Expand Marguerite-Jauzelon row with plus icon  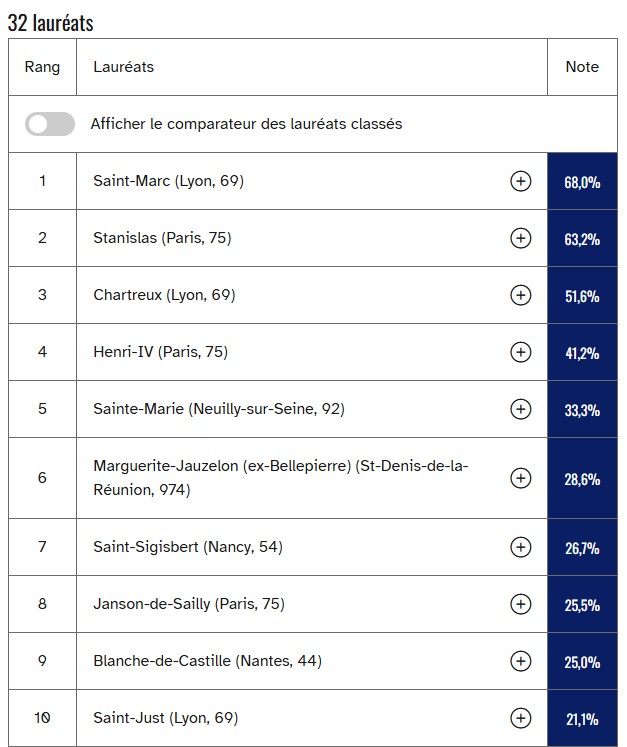tap(521, 478)
